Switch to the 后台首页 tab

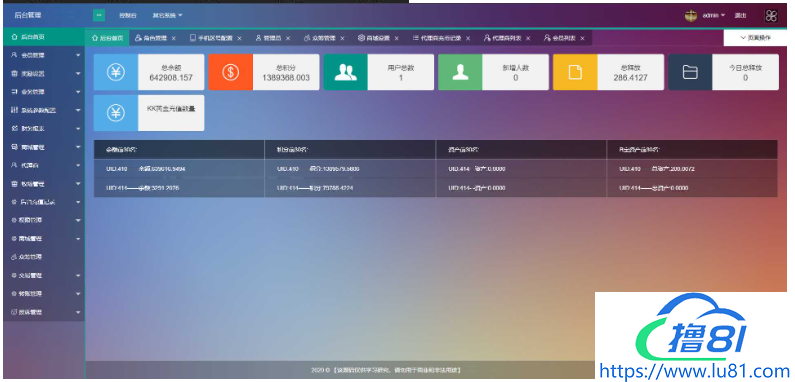[x=107, y=38]
